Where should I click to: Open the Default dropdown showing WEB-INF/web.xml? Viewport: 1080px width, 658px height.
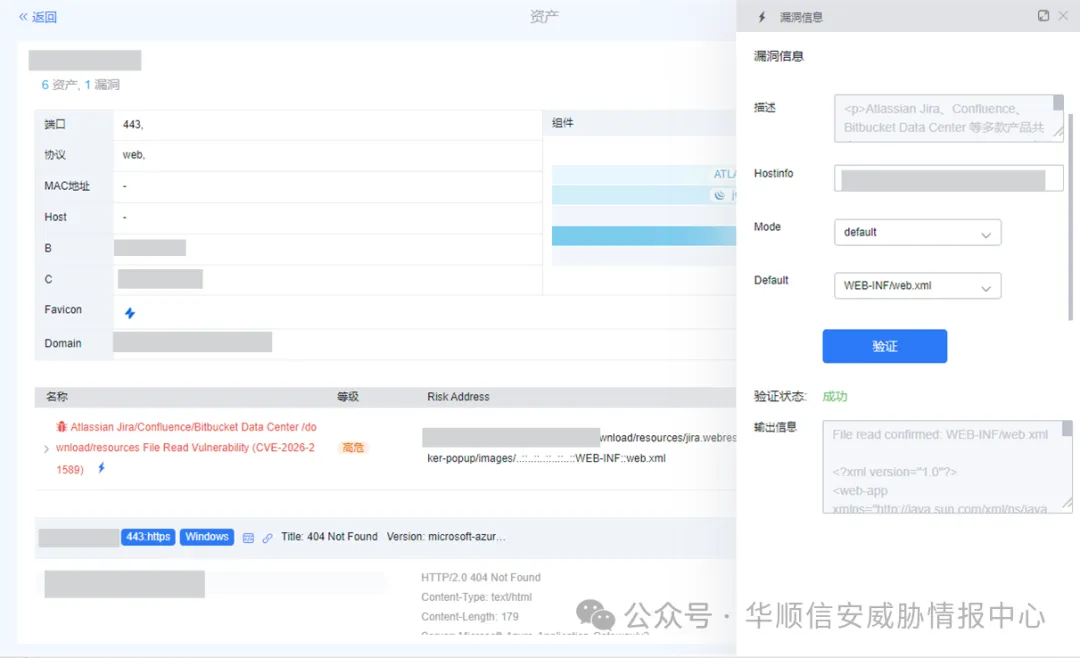point(917,286)
